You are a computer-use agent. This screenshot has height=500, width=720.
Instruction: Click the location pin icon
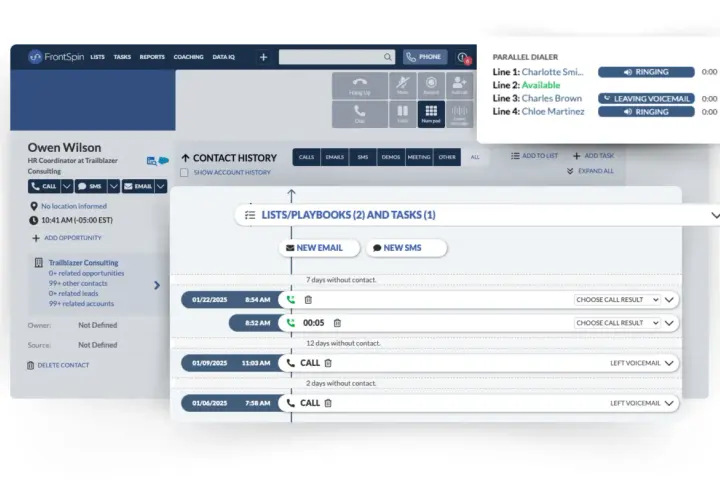(34, 206)
